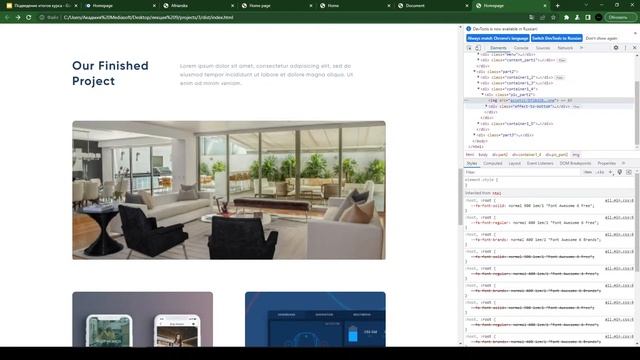
Task: Toggle the device toolbar in DevTools
Action: (478, 48)
